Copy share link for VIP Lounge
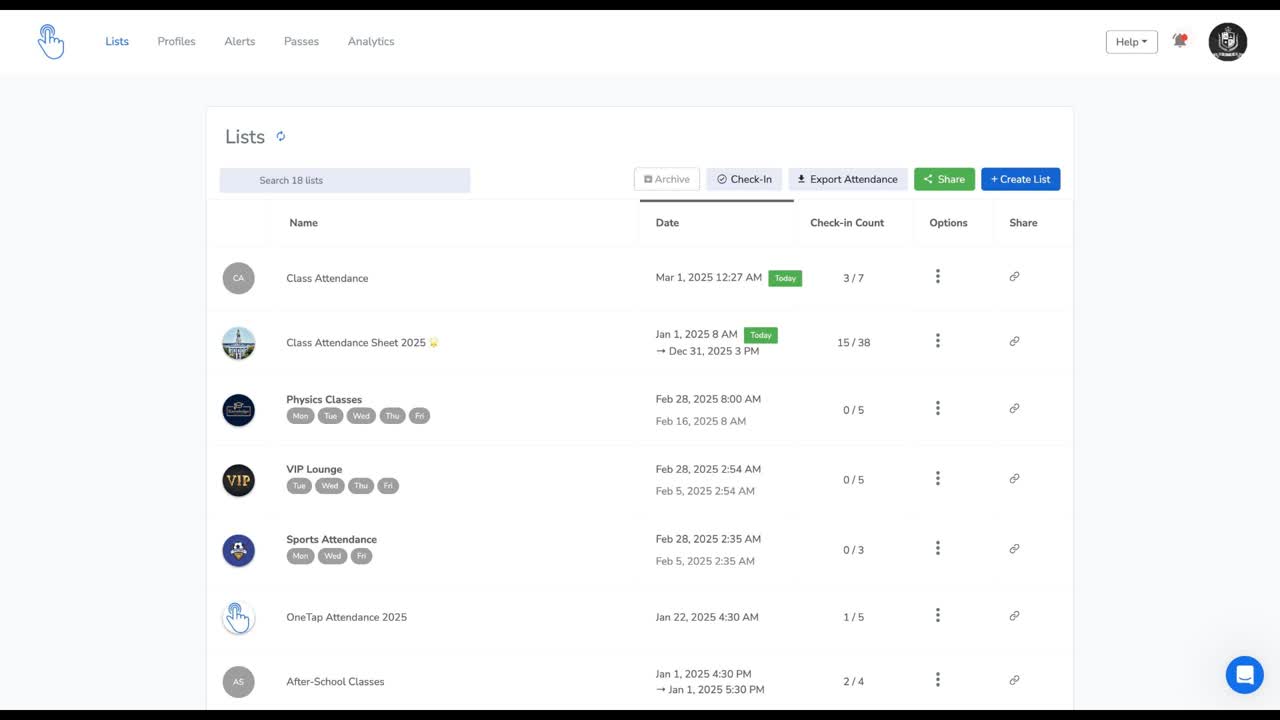Image resolution: width=1280 pixels, height=720 pixels. coord(1014,479)
